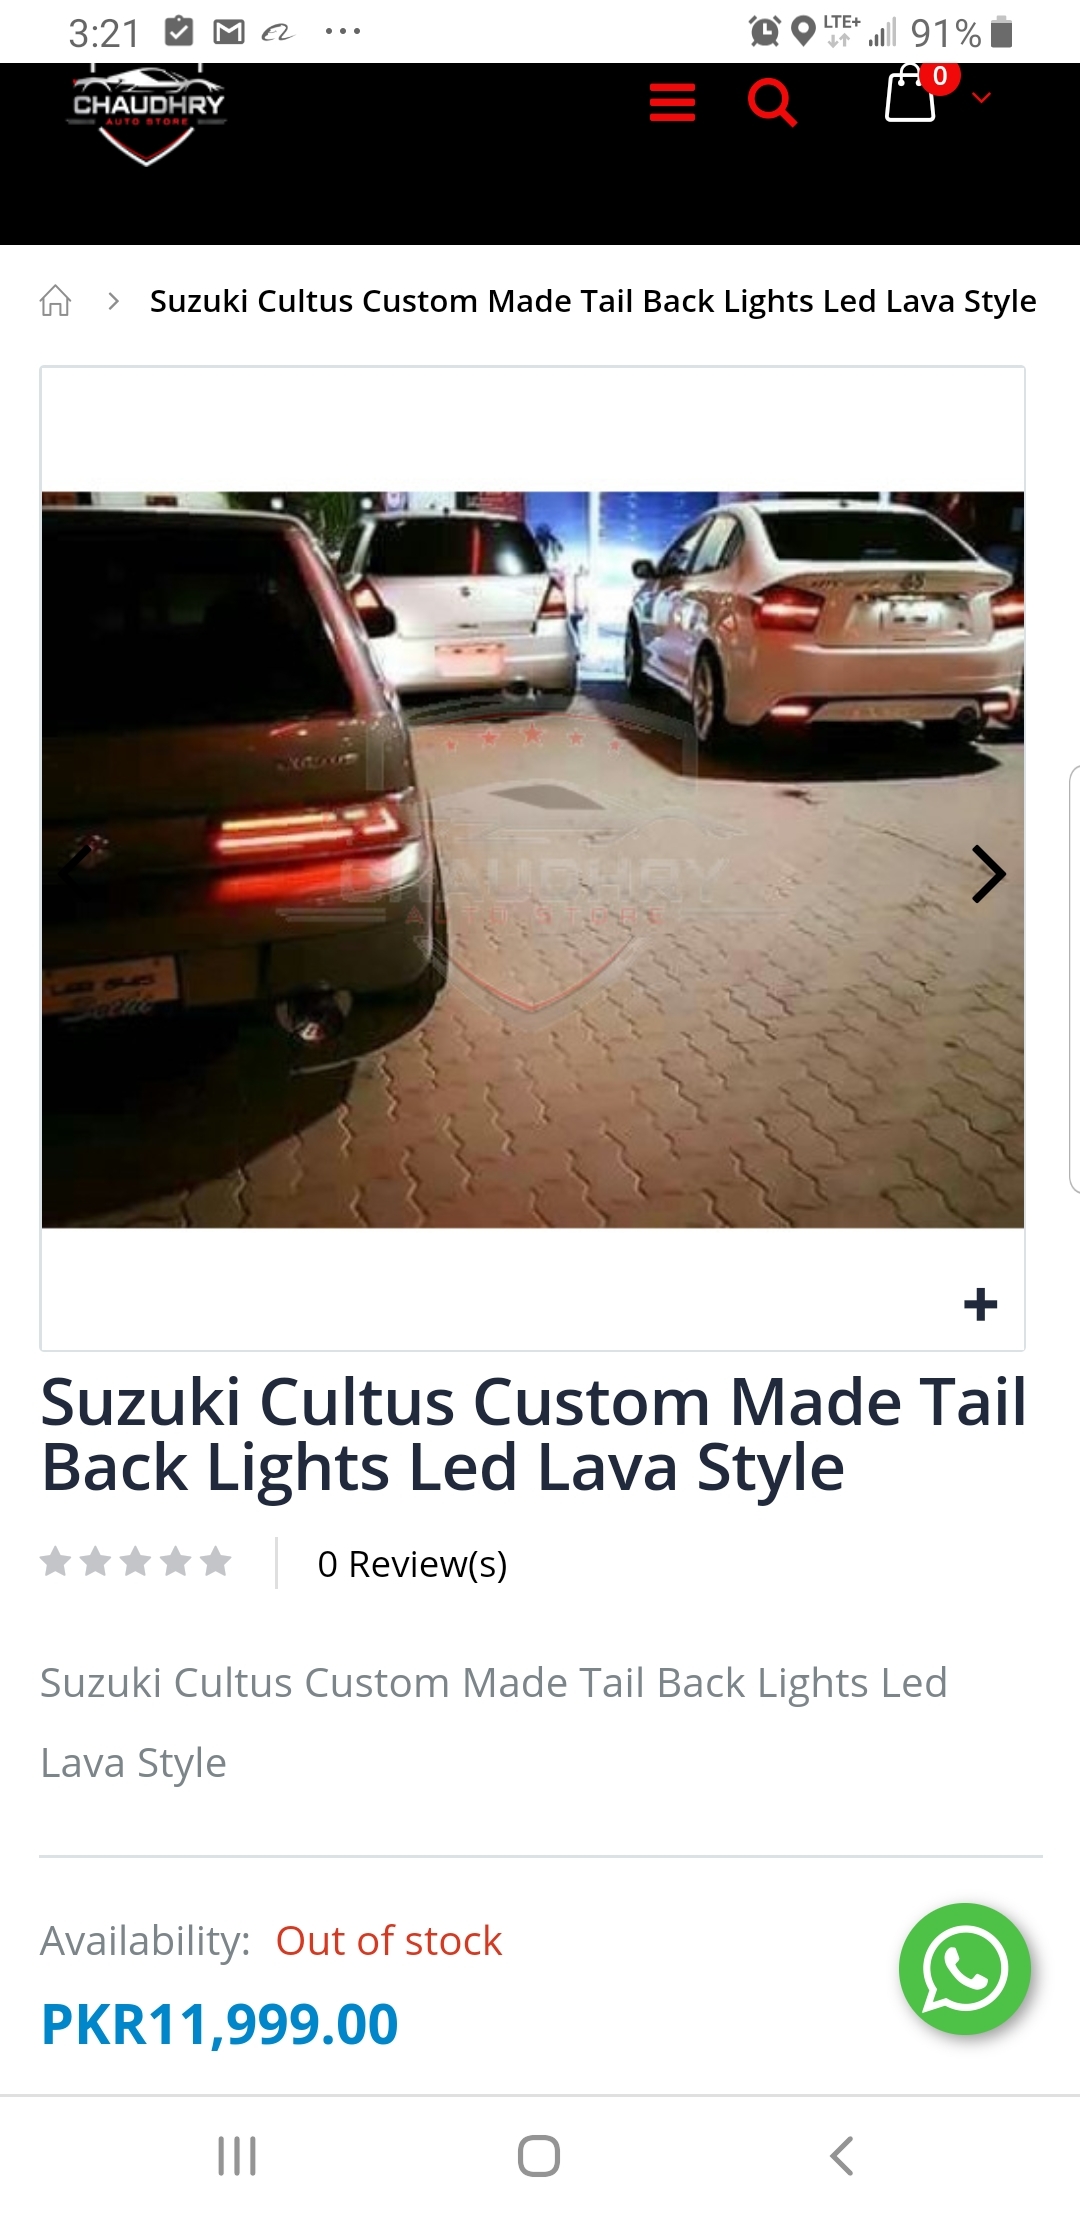
Task: Tap the Out of stock availability text
Action: pyautogui.click(x=388, y=1941)
